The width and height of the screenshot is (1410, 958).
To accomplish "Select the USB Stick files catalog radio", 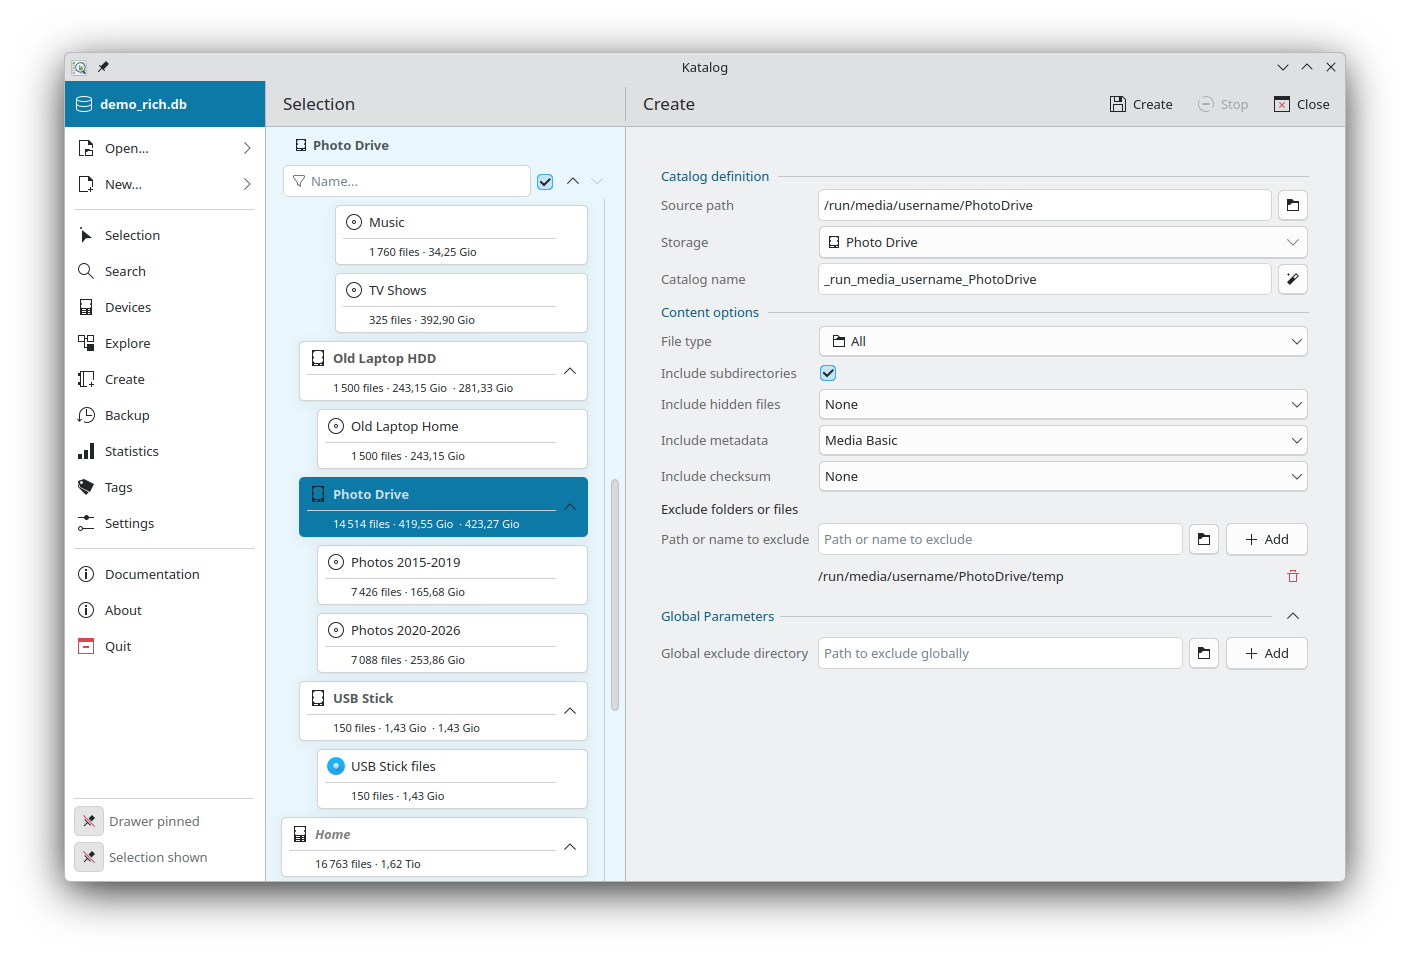I will click(x=336, y=766).
